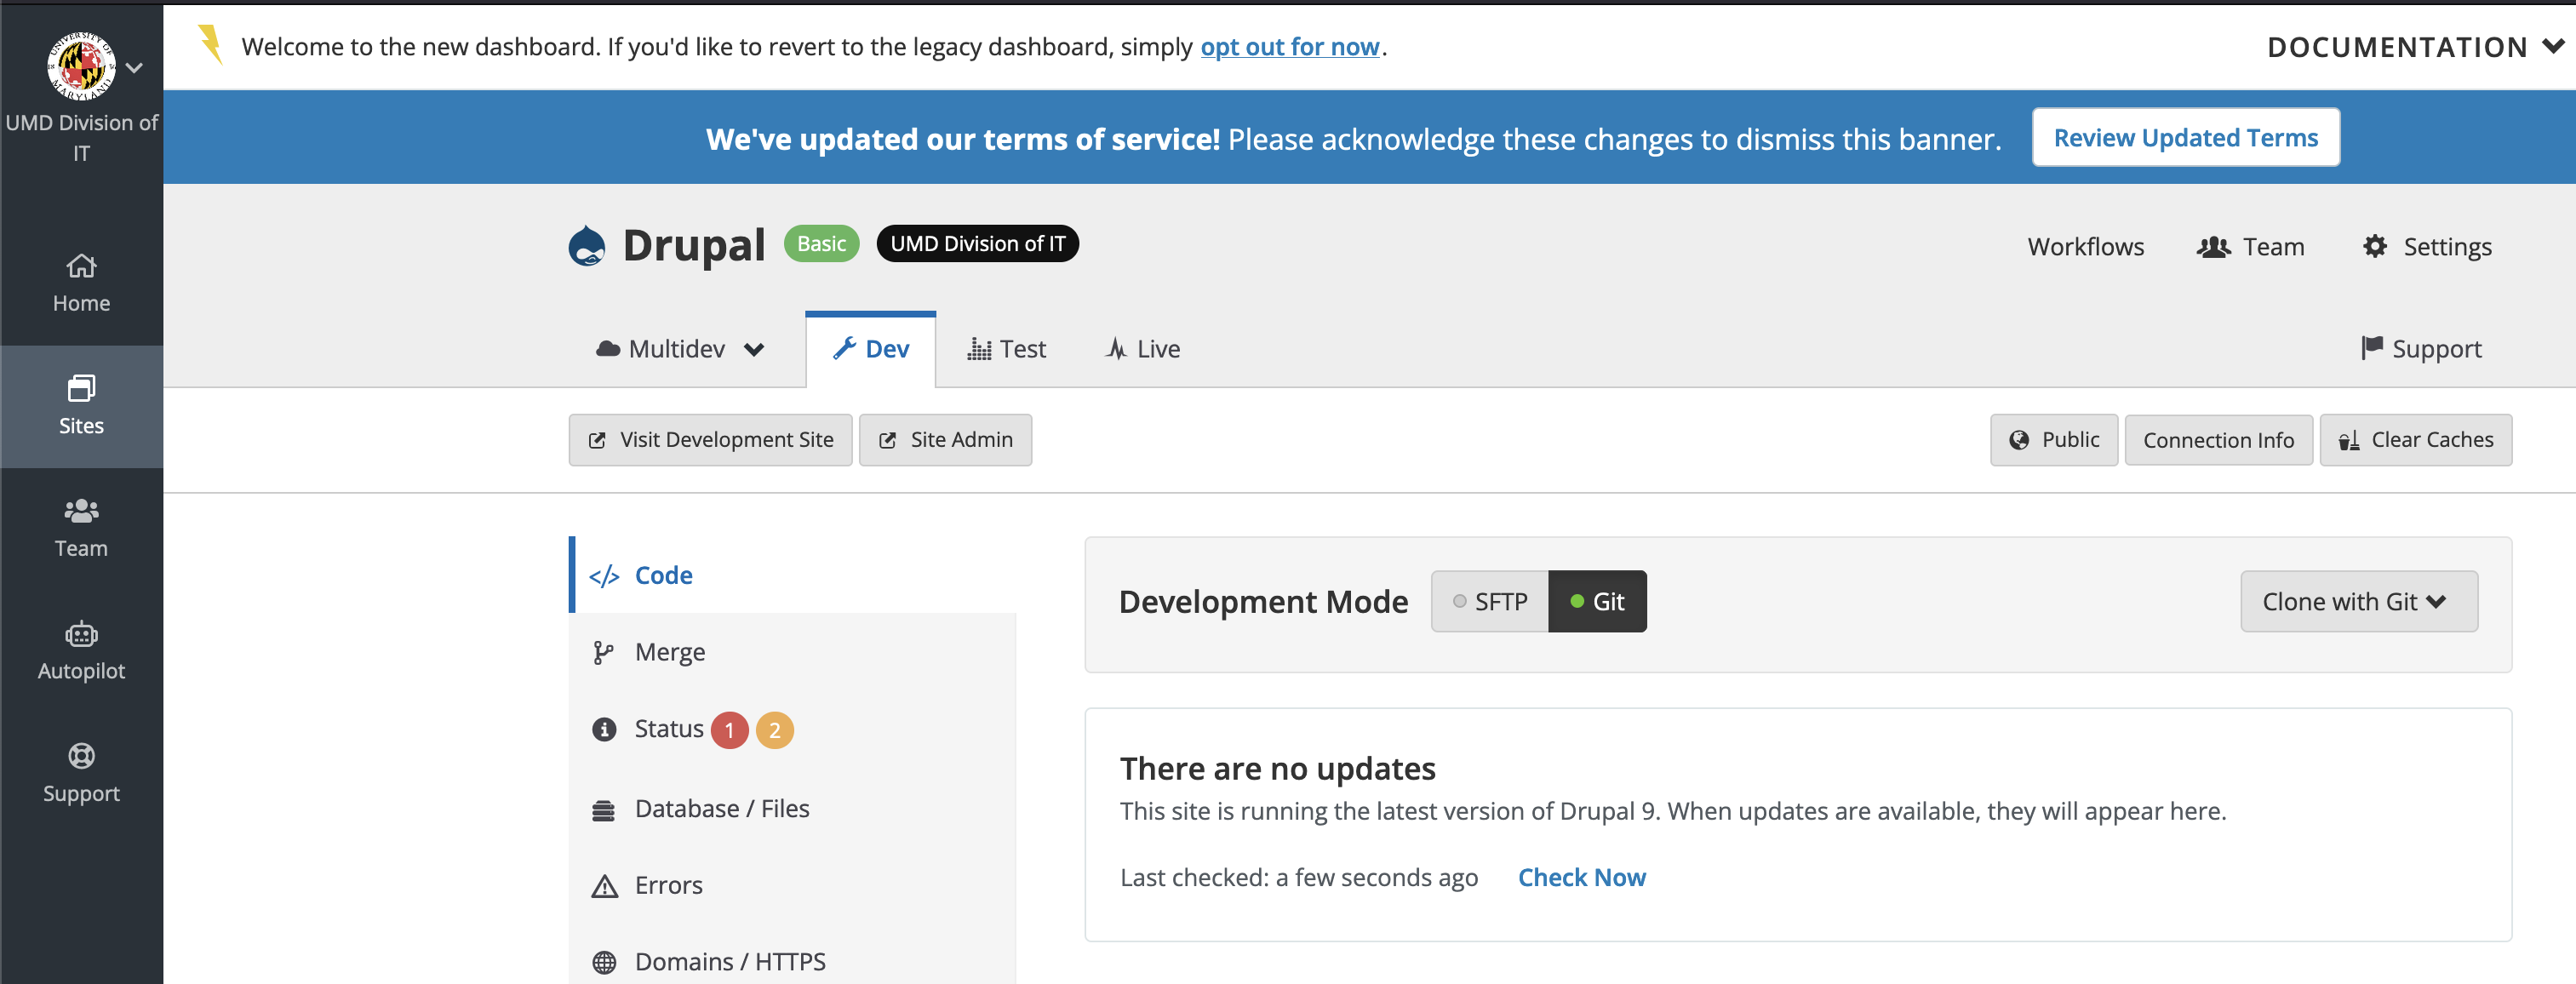Click the Code brackets icon

pyautogui.click(x=604, y=576)
